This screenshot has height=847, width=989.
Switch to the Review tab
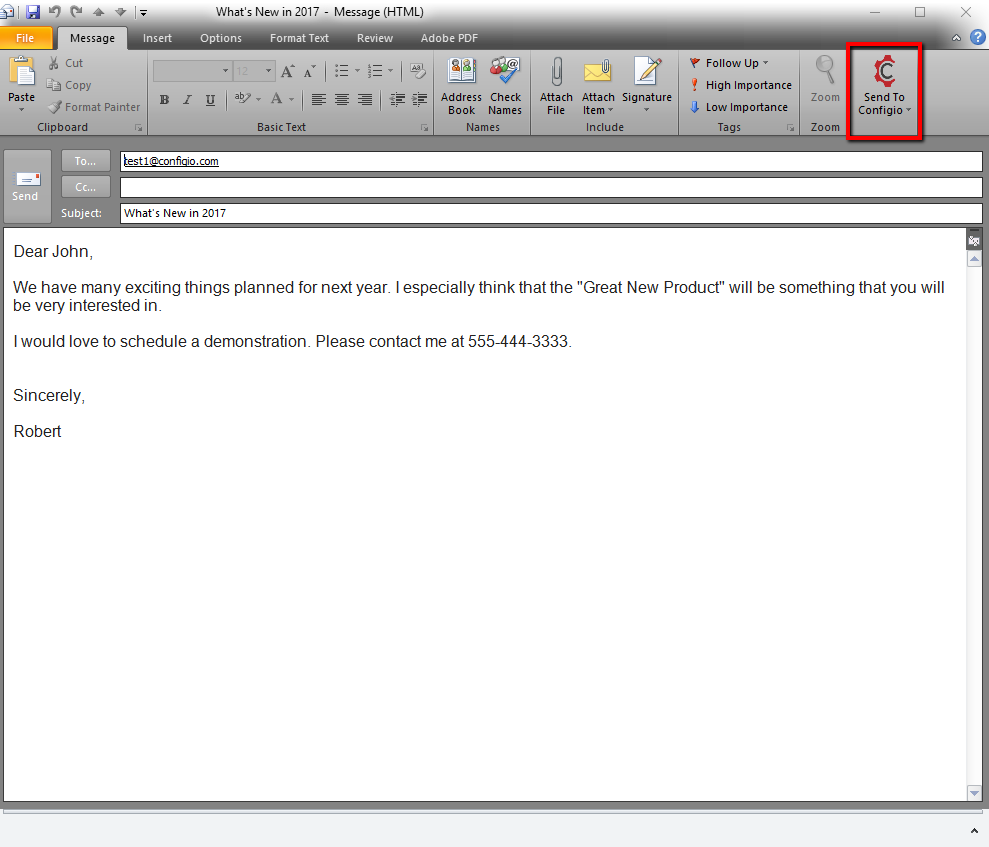(375, 38)
